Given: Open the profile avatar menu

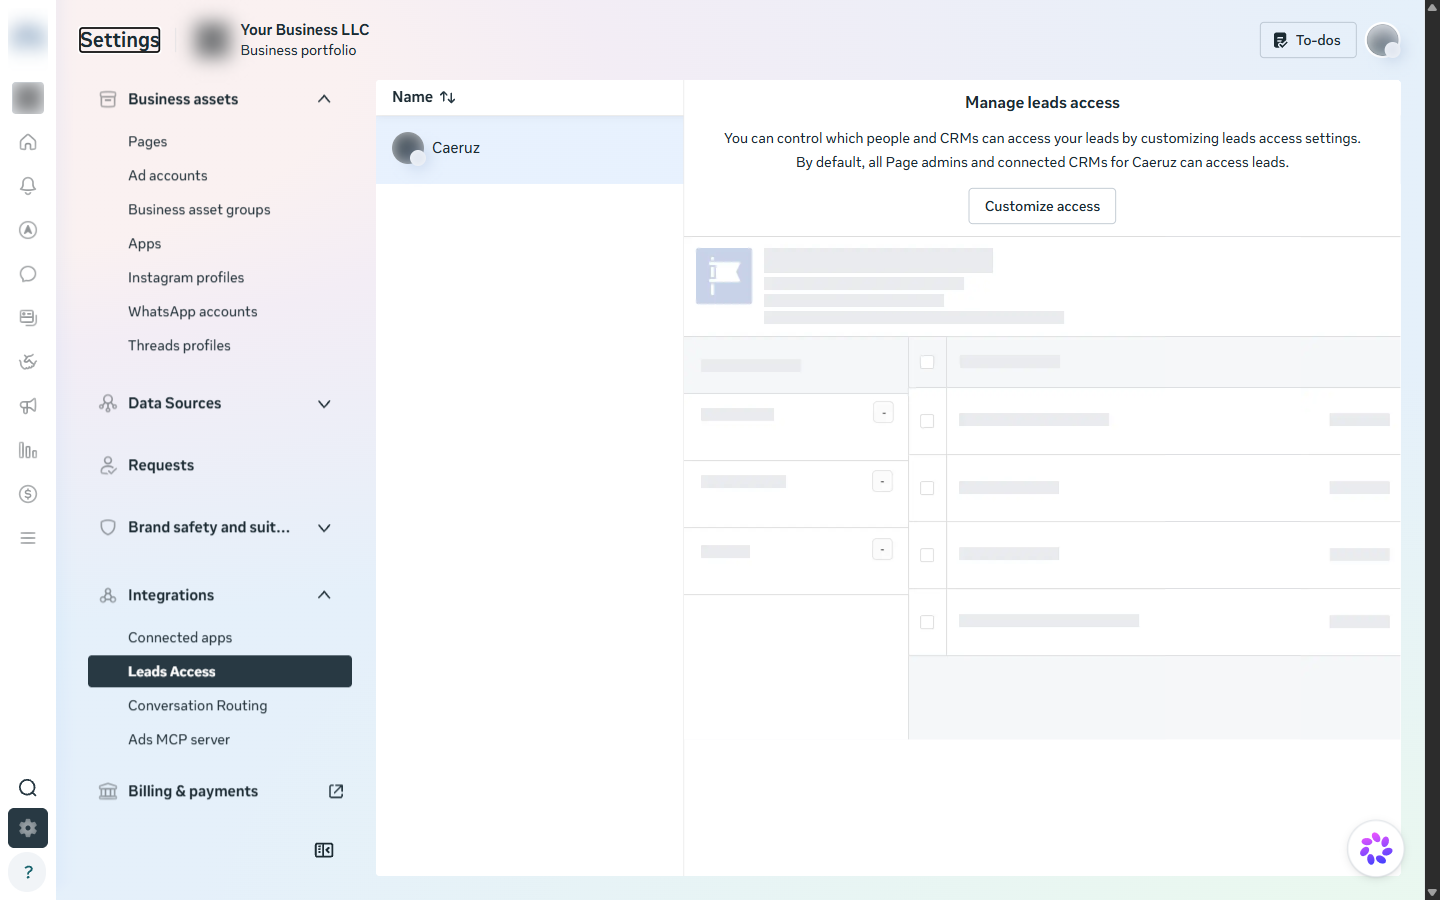Looking at the screenshot, I should pyautogui.click(x=1382, y=40).
